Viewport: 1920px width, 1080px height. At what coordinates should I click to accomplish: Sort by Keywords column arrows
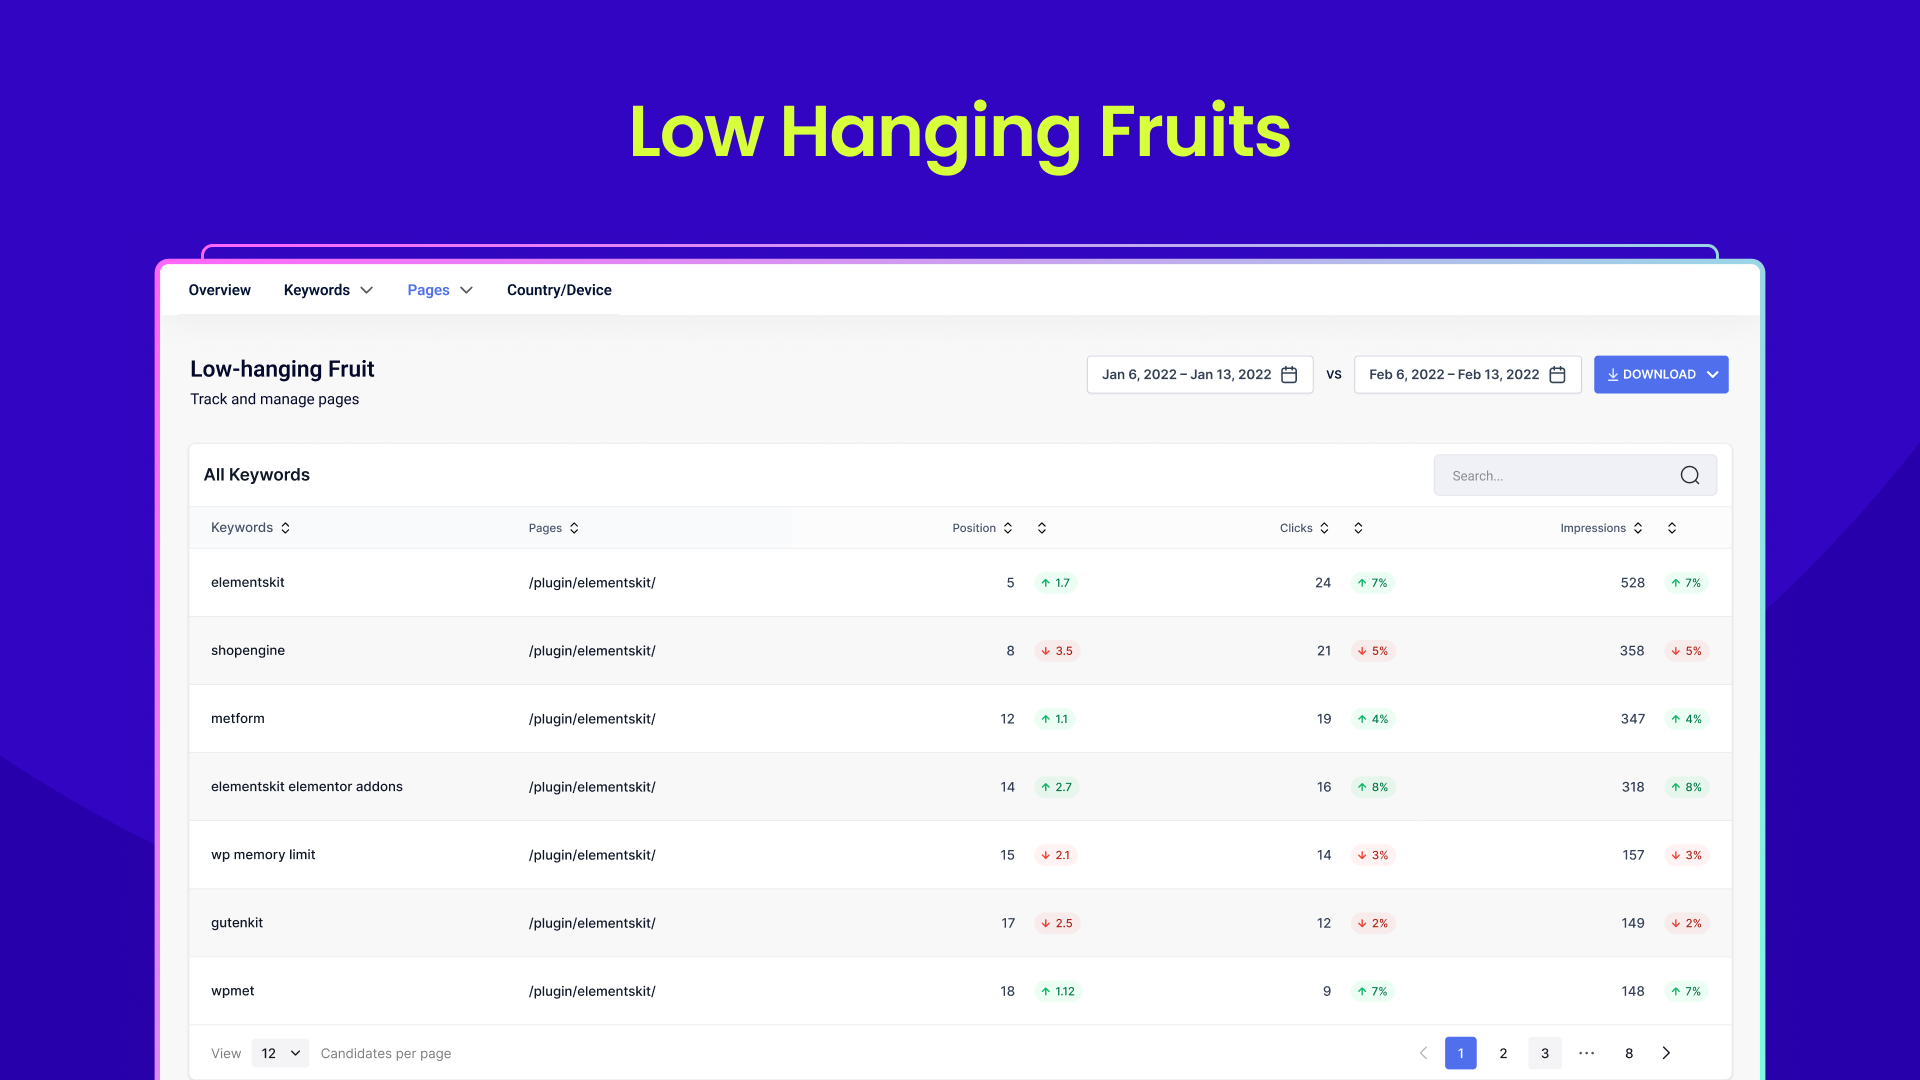[285, 528]
